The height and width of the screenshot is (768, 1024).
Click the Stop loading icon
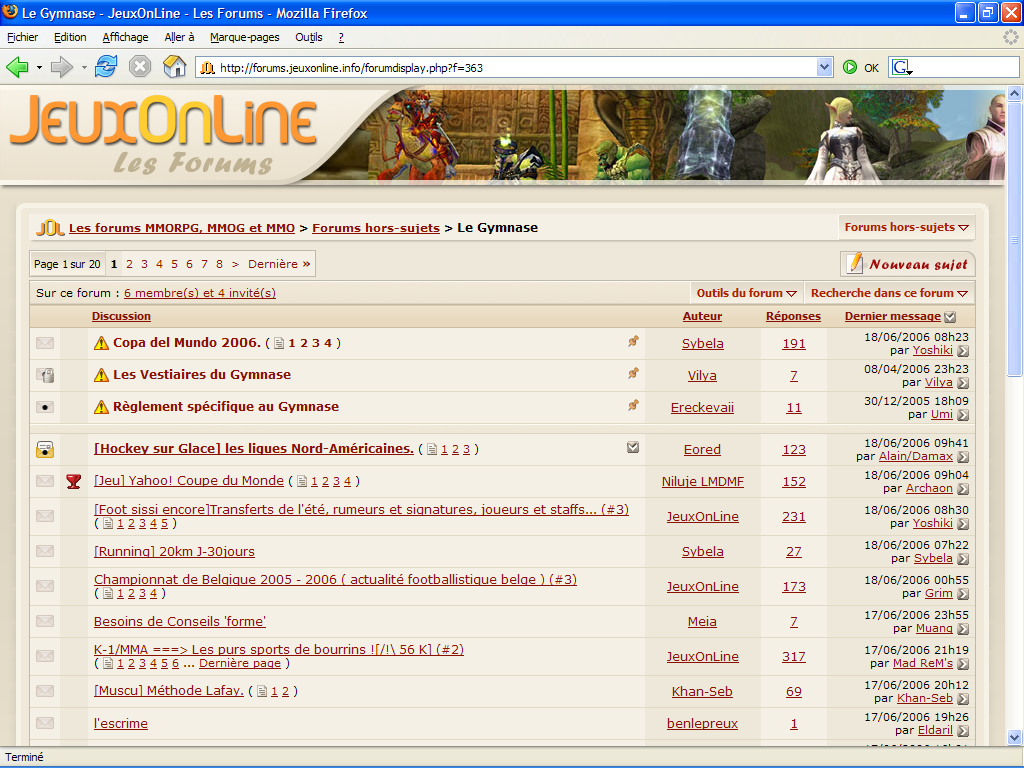pos(140,67)
